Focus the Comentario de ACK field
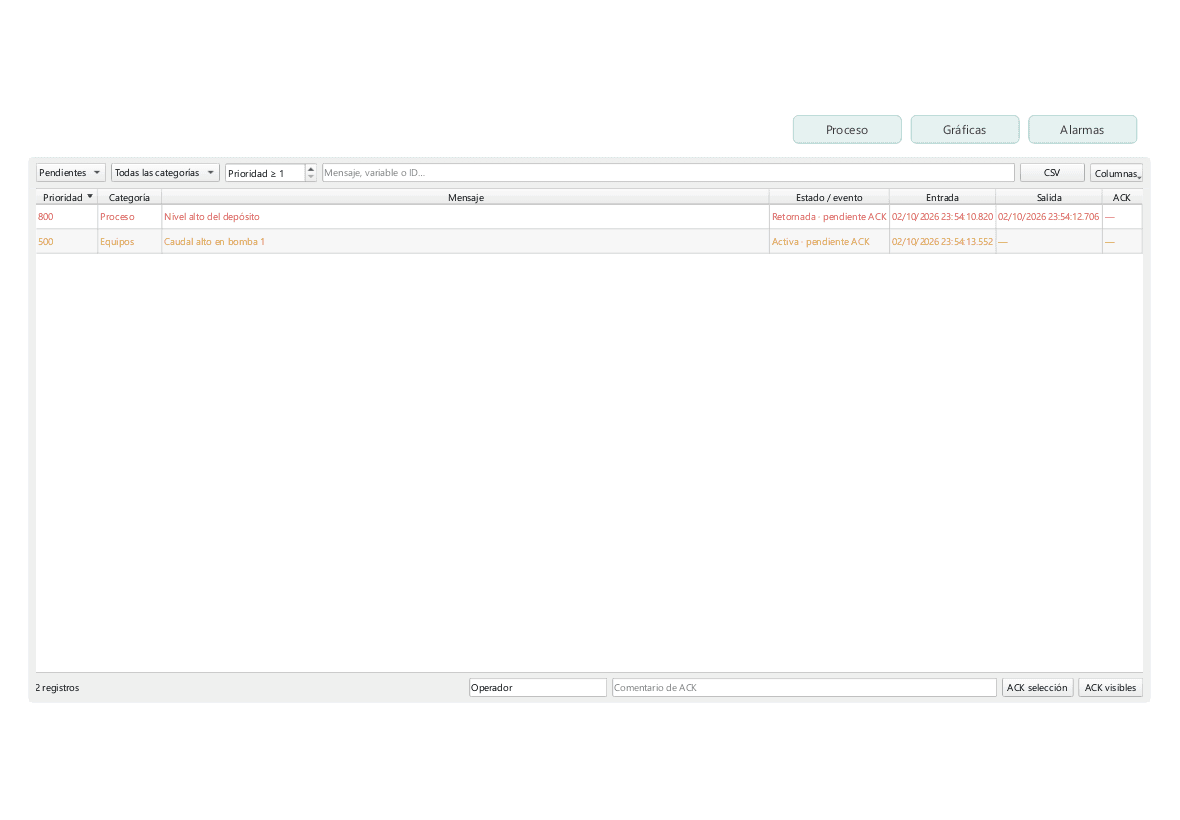The image size is (1180, 820). coord(804,688)
